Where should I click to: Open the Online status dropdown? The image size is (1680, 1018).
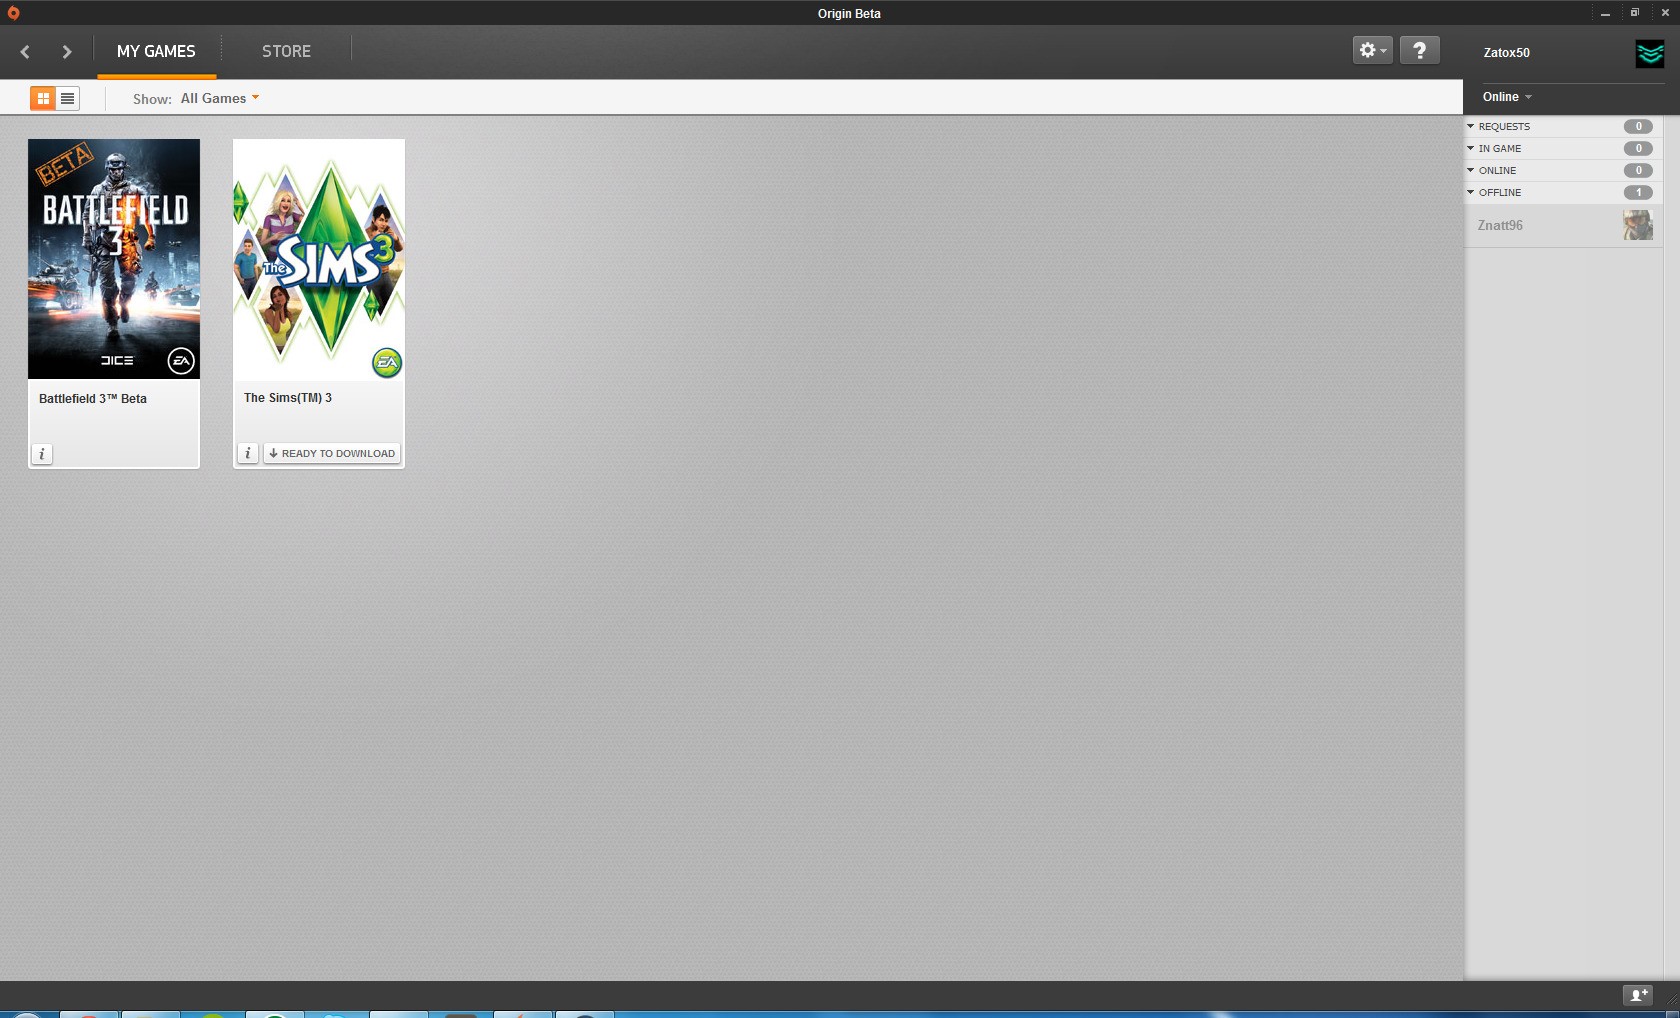click(1507, 97)
